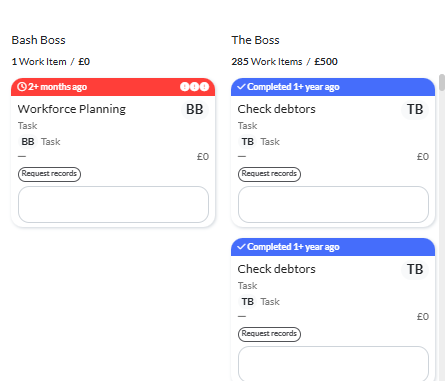
Task: Click the empty notes box in first Check debtors
Action: coord(333,204)
